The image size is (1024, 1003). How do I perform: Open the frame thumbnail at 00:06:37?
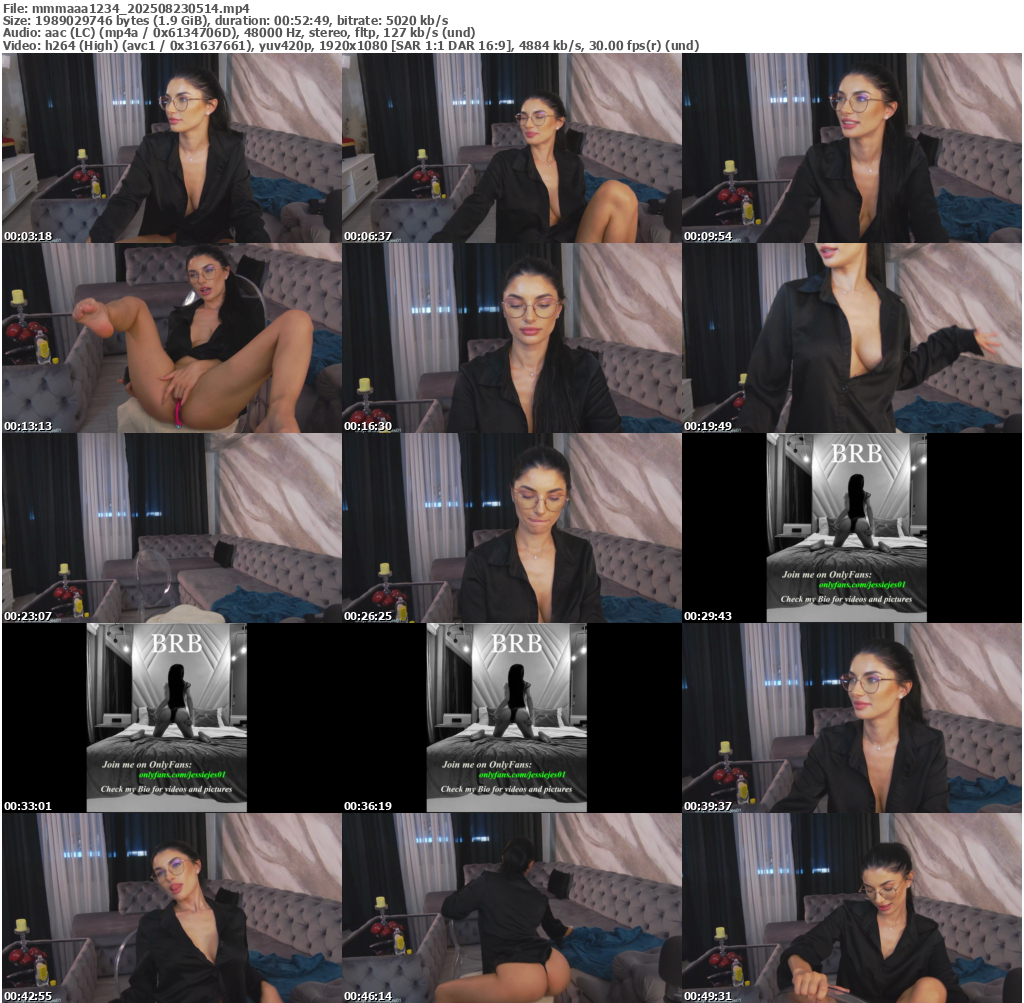(511, 148)
